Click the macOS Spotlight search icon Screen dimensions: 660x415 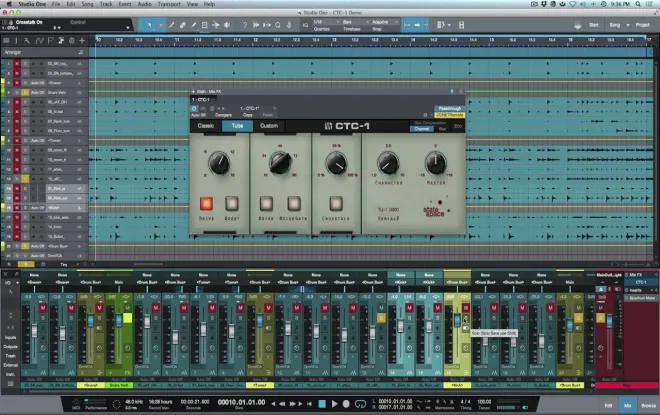(x=638, y=4)
